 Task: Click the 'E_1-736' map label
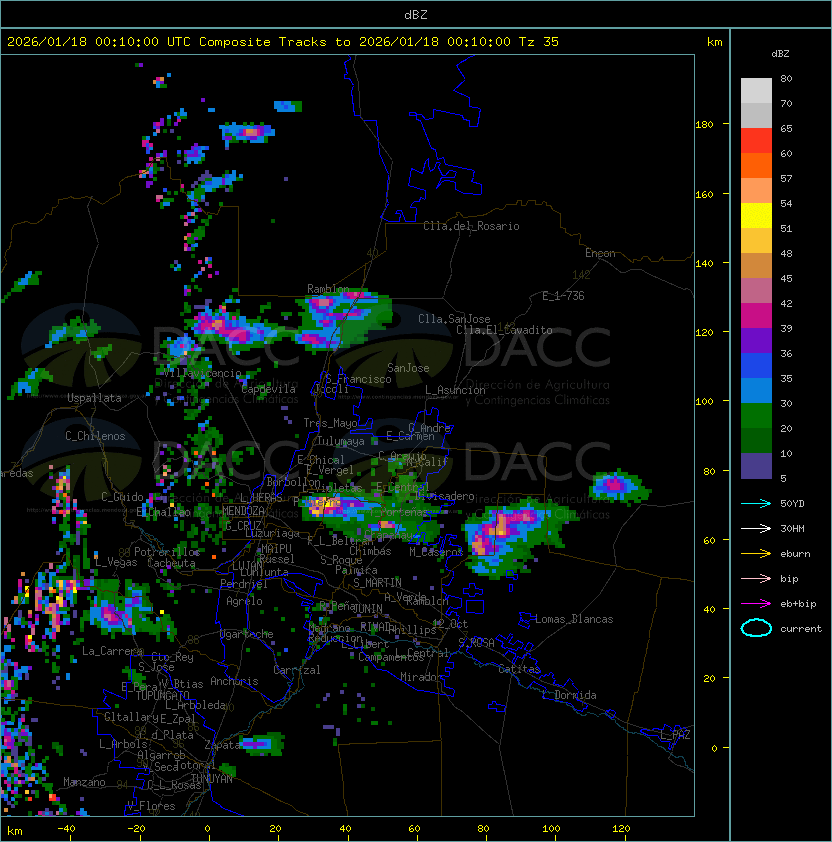[563, 296]
